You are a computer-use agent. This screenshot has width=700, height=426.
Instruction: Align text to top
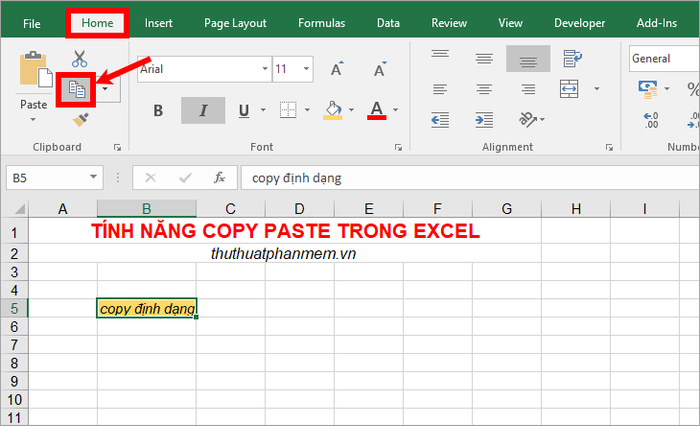pos(440,54)
